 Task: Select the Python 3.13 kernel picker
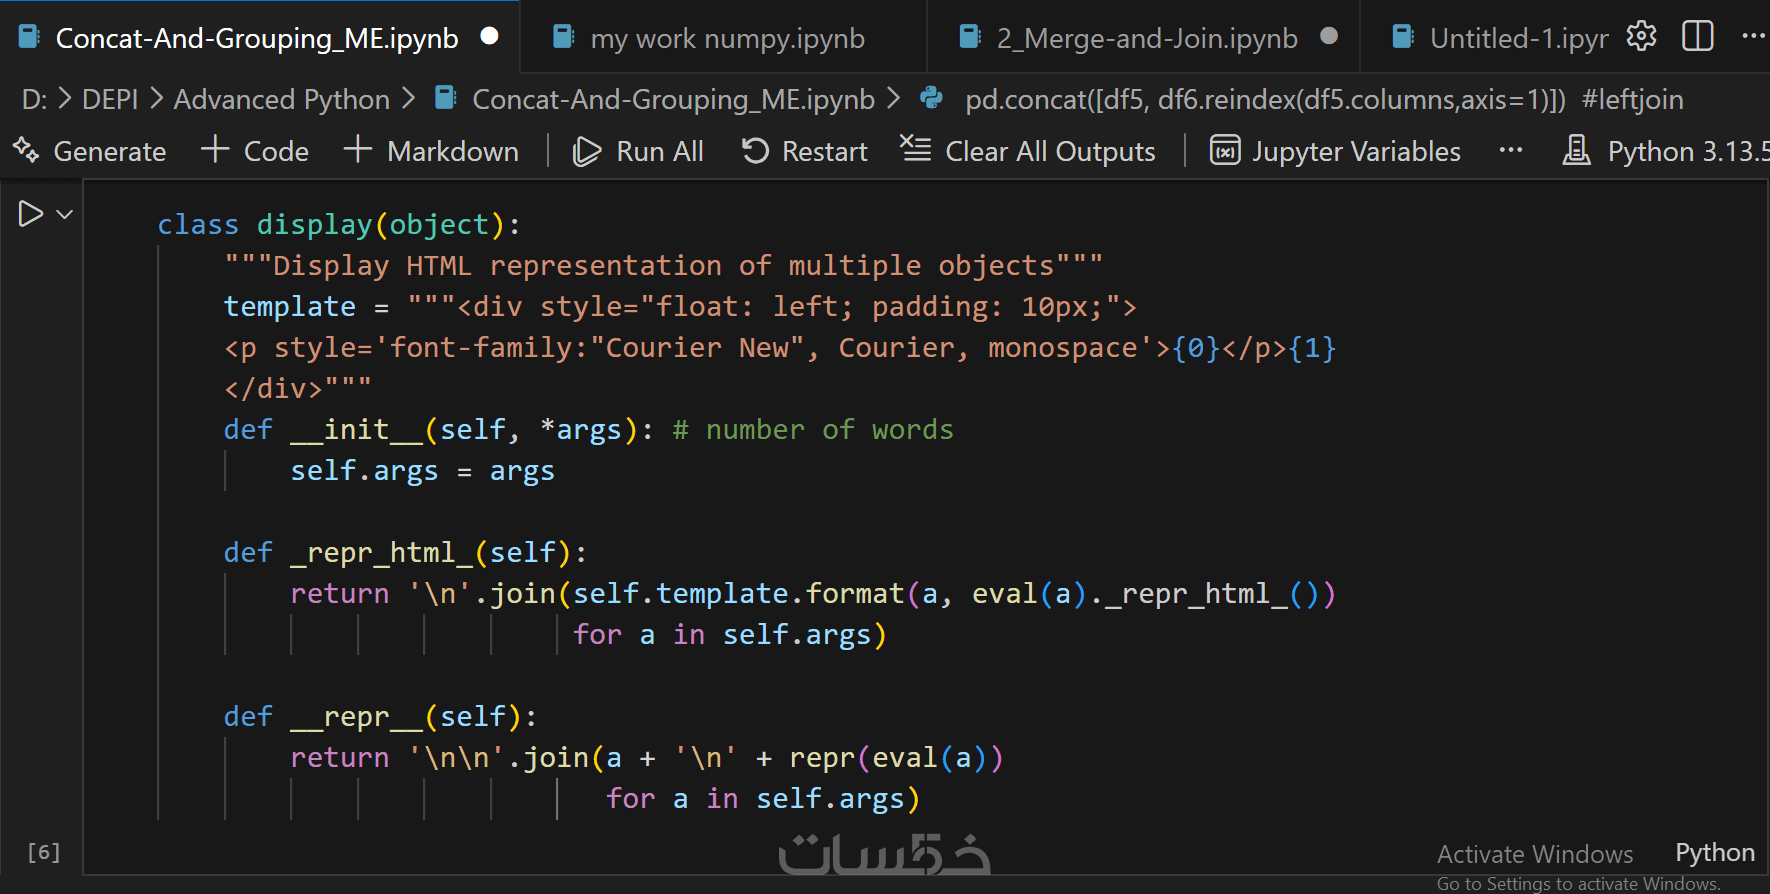[x=1667, y=151]
